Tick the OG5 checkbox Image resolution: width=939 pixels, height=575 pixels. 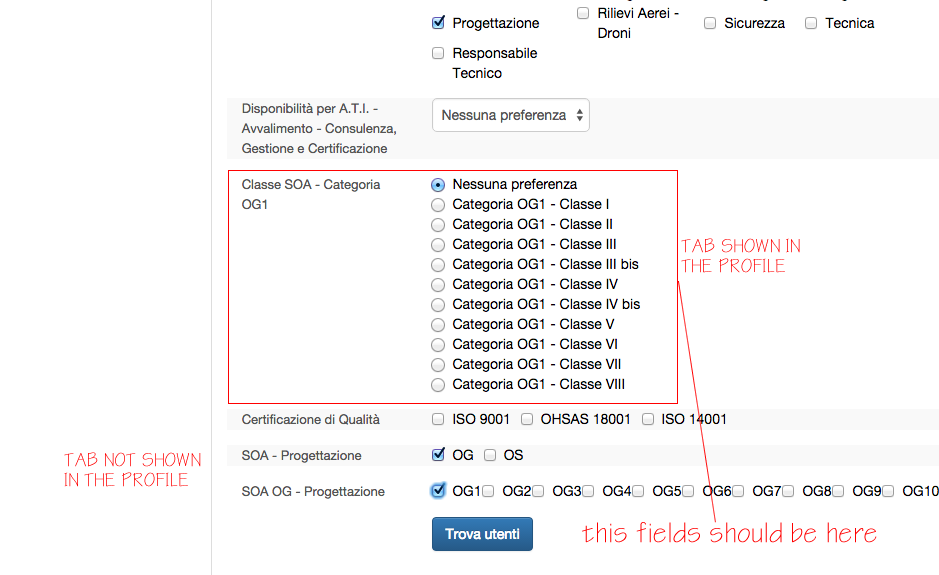(638, 491)
